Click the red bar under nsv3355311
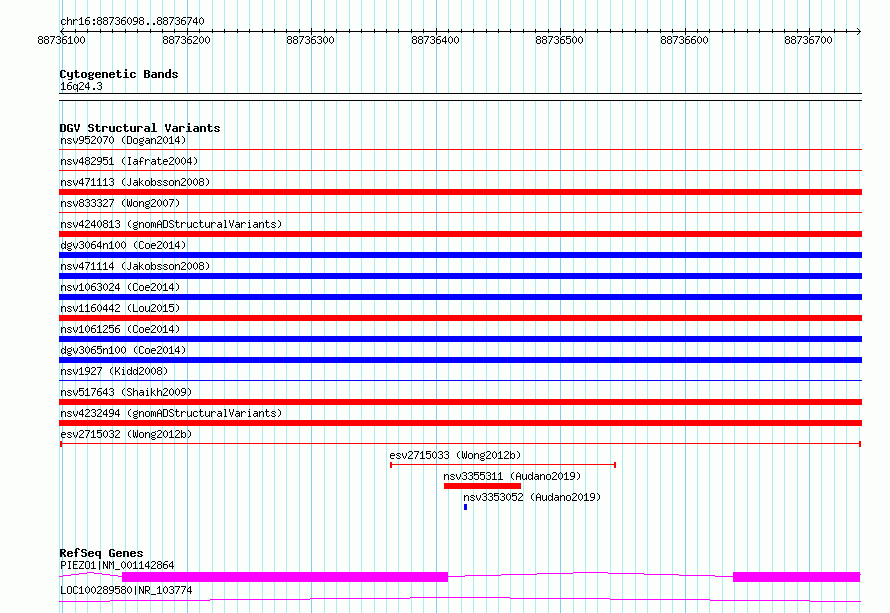The image size is (890, 613). tap(482, 486)
